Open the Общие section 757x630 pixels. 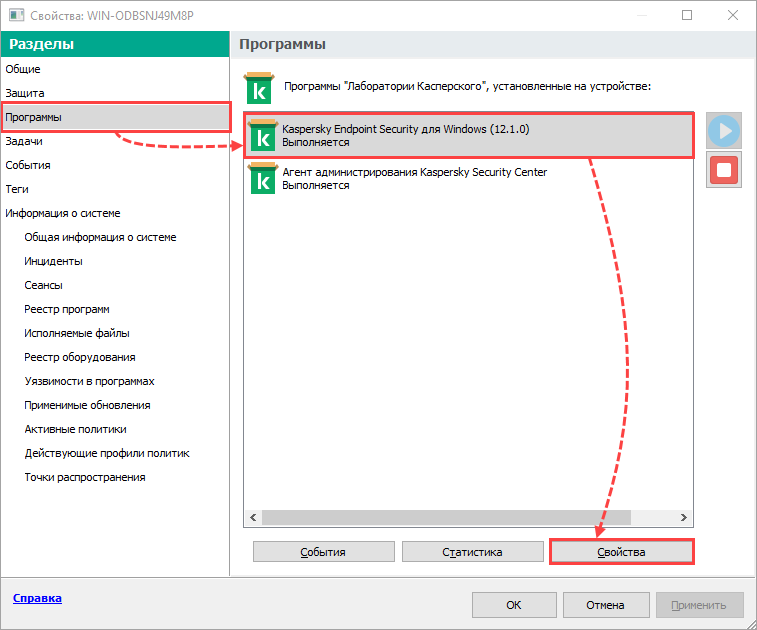click(23, 69)
